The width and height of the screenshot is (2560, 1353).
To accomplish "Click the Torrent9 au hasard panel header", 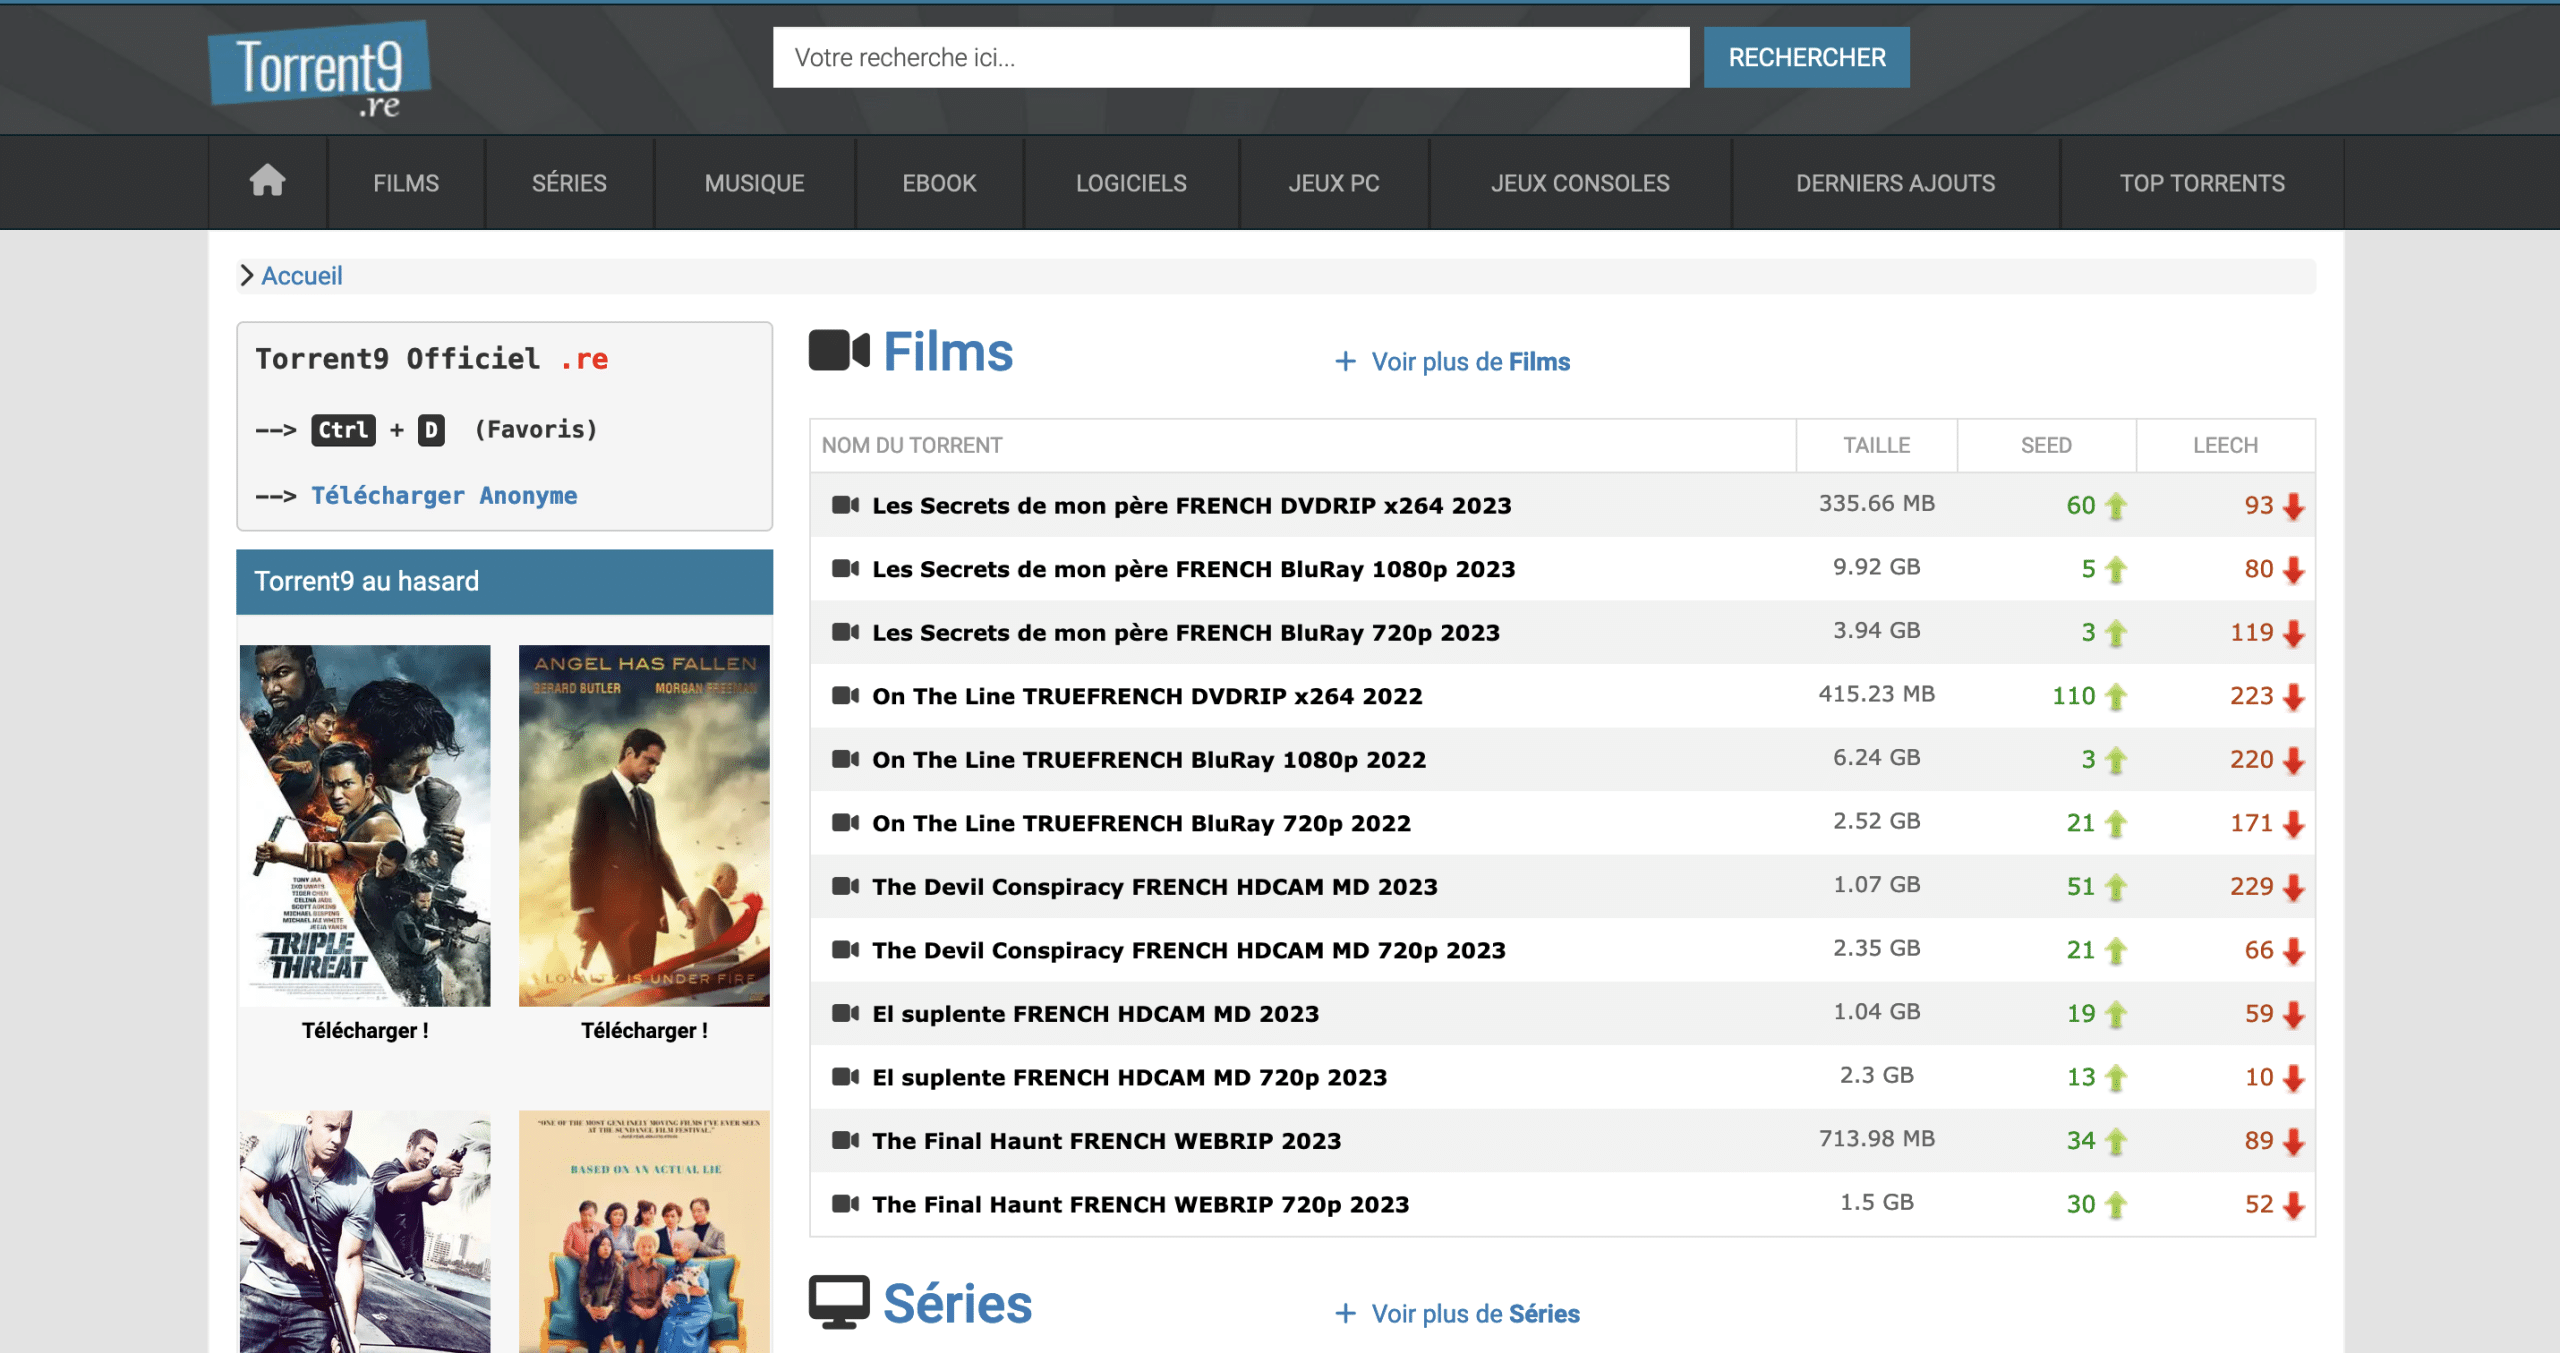I will click(504, 581).
